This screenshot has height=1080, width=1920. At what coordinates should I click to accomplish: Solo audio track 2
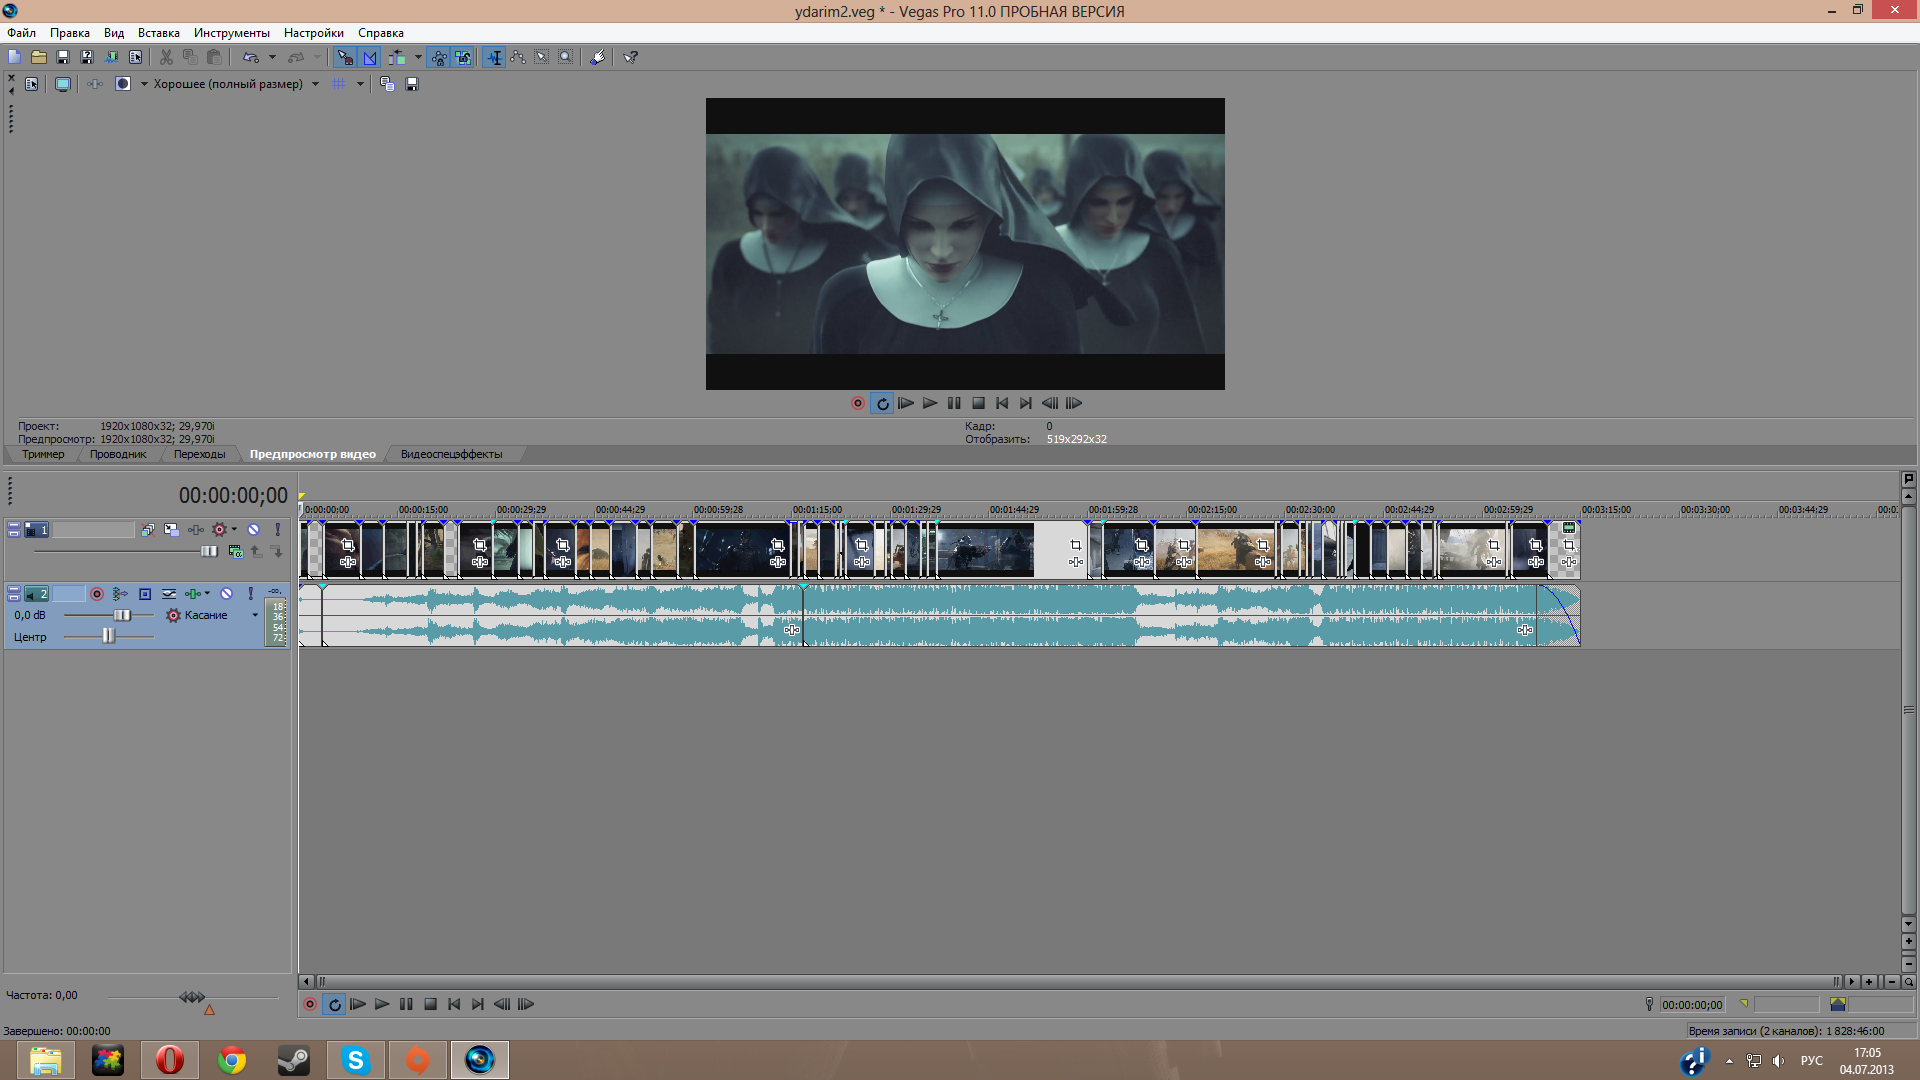tap(251, 594)
